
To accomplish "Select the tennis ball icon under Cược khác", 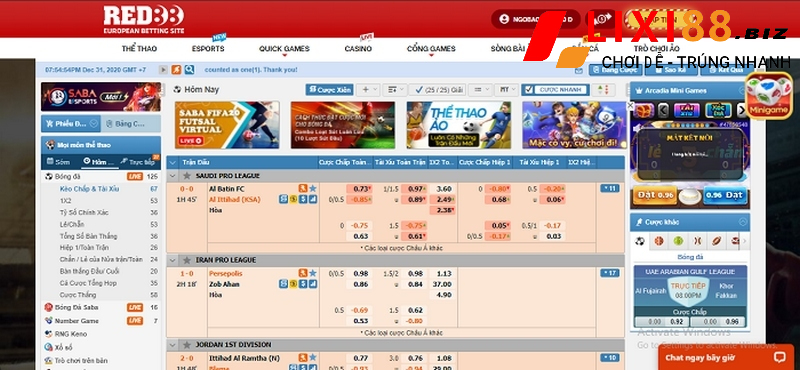I will click(678, 241).
